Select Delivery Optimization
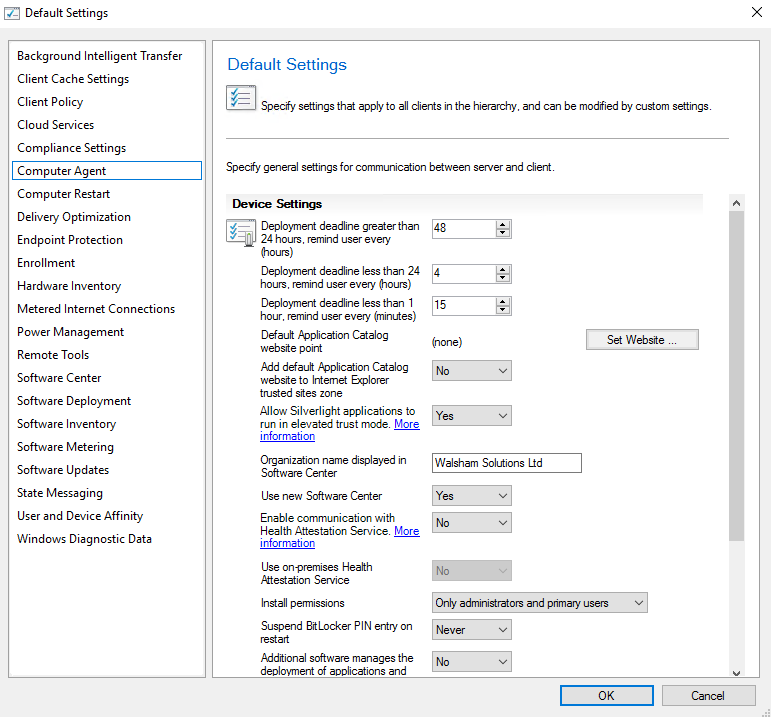771x717 pixels. coord(74,217)
